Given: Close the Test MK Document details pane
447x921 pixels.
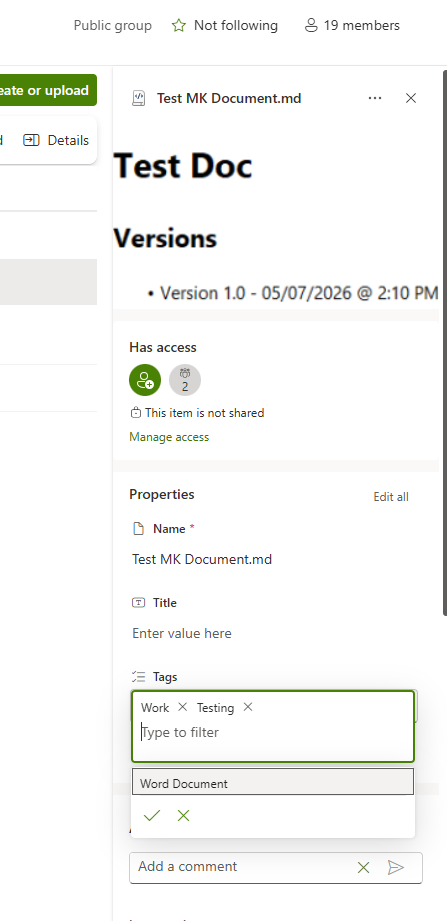Looking at the screenshot, I should [x=411, y=98].
